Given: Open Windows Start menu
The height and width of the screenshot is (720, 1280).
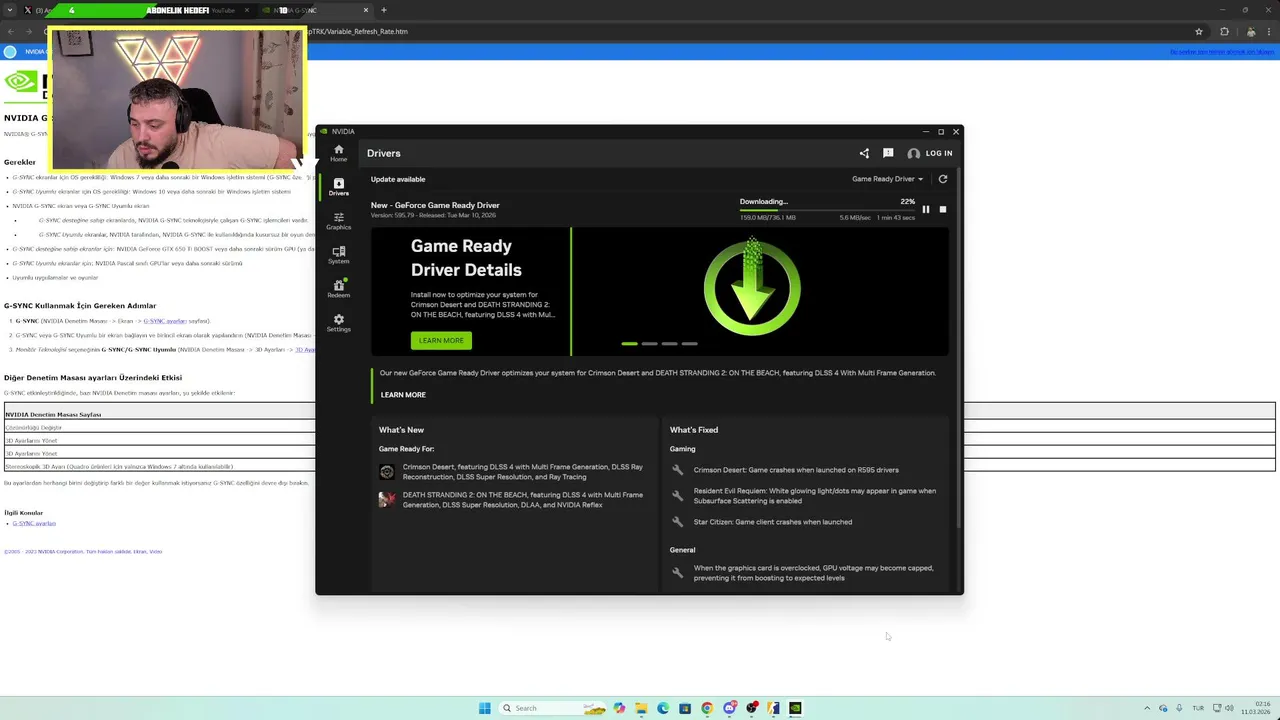Looking at the screenshot, I should (x=485, y=708).
